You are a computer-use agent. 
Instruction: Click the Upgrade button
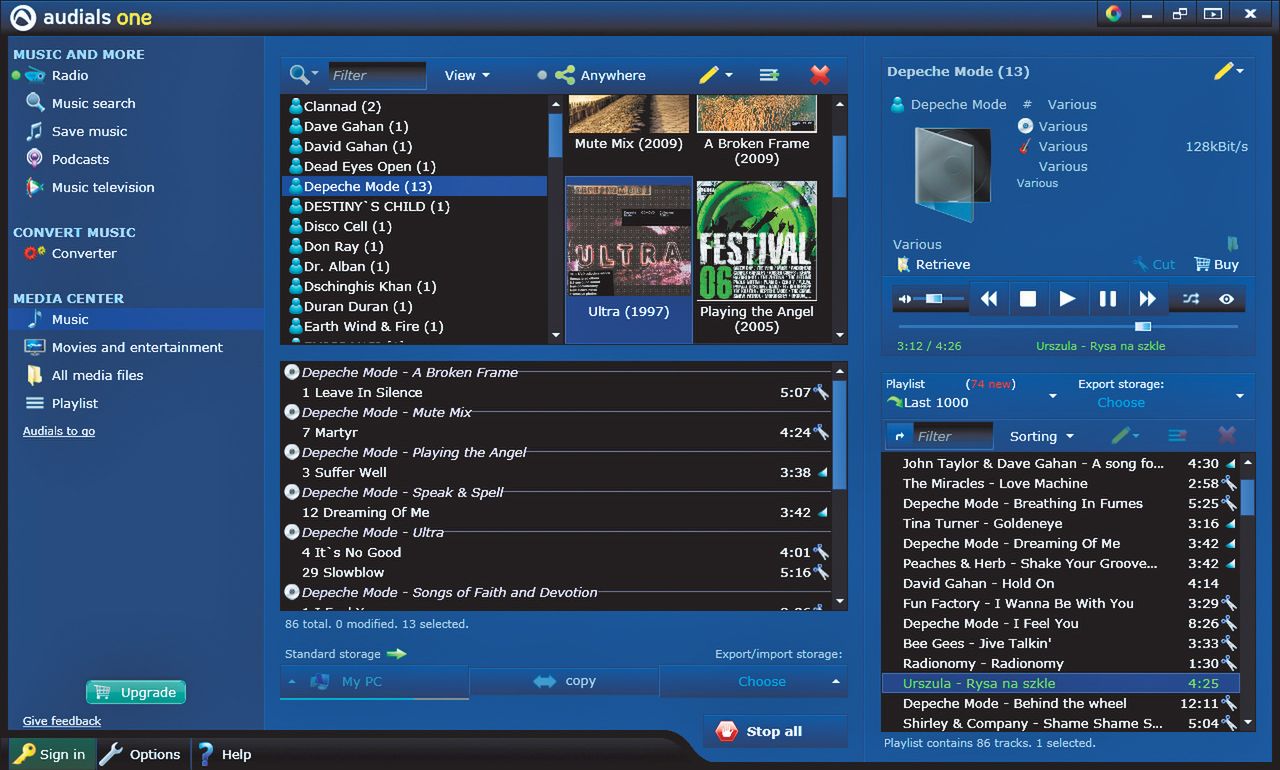136,692
